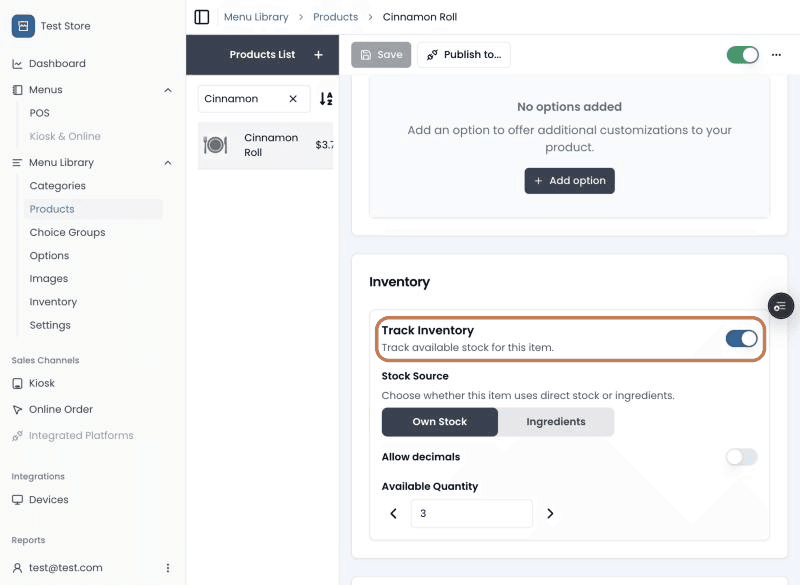Viewport: 800px width, 585px height.
Task: Follow the Menu Library breadcrumb link
Action: pyautogui.click(x=256, y=17)
